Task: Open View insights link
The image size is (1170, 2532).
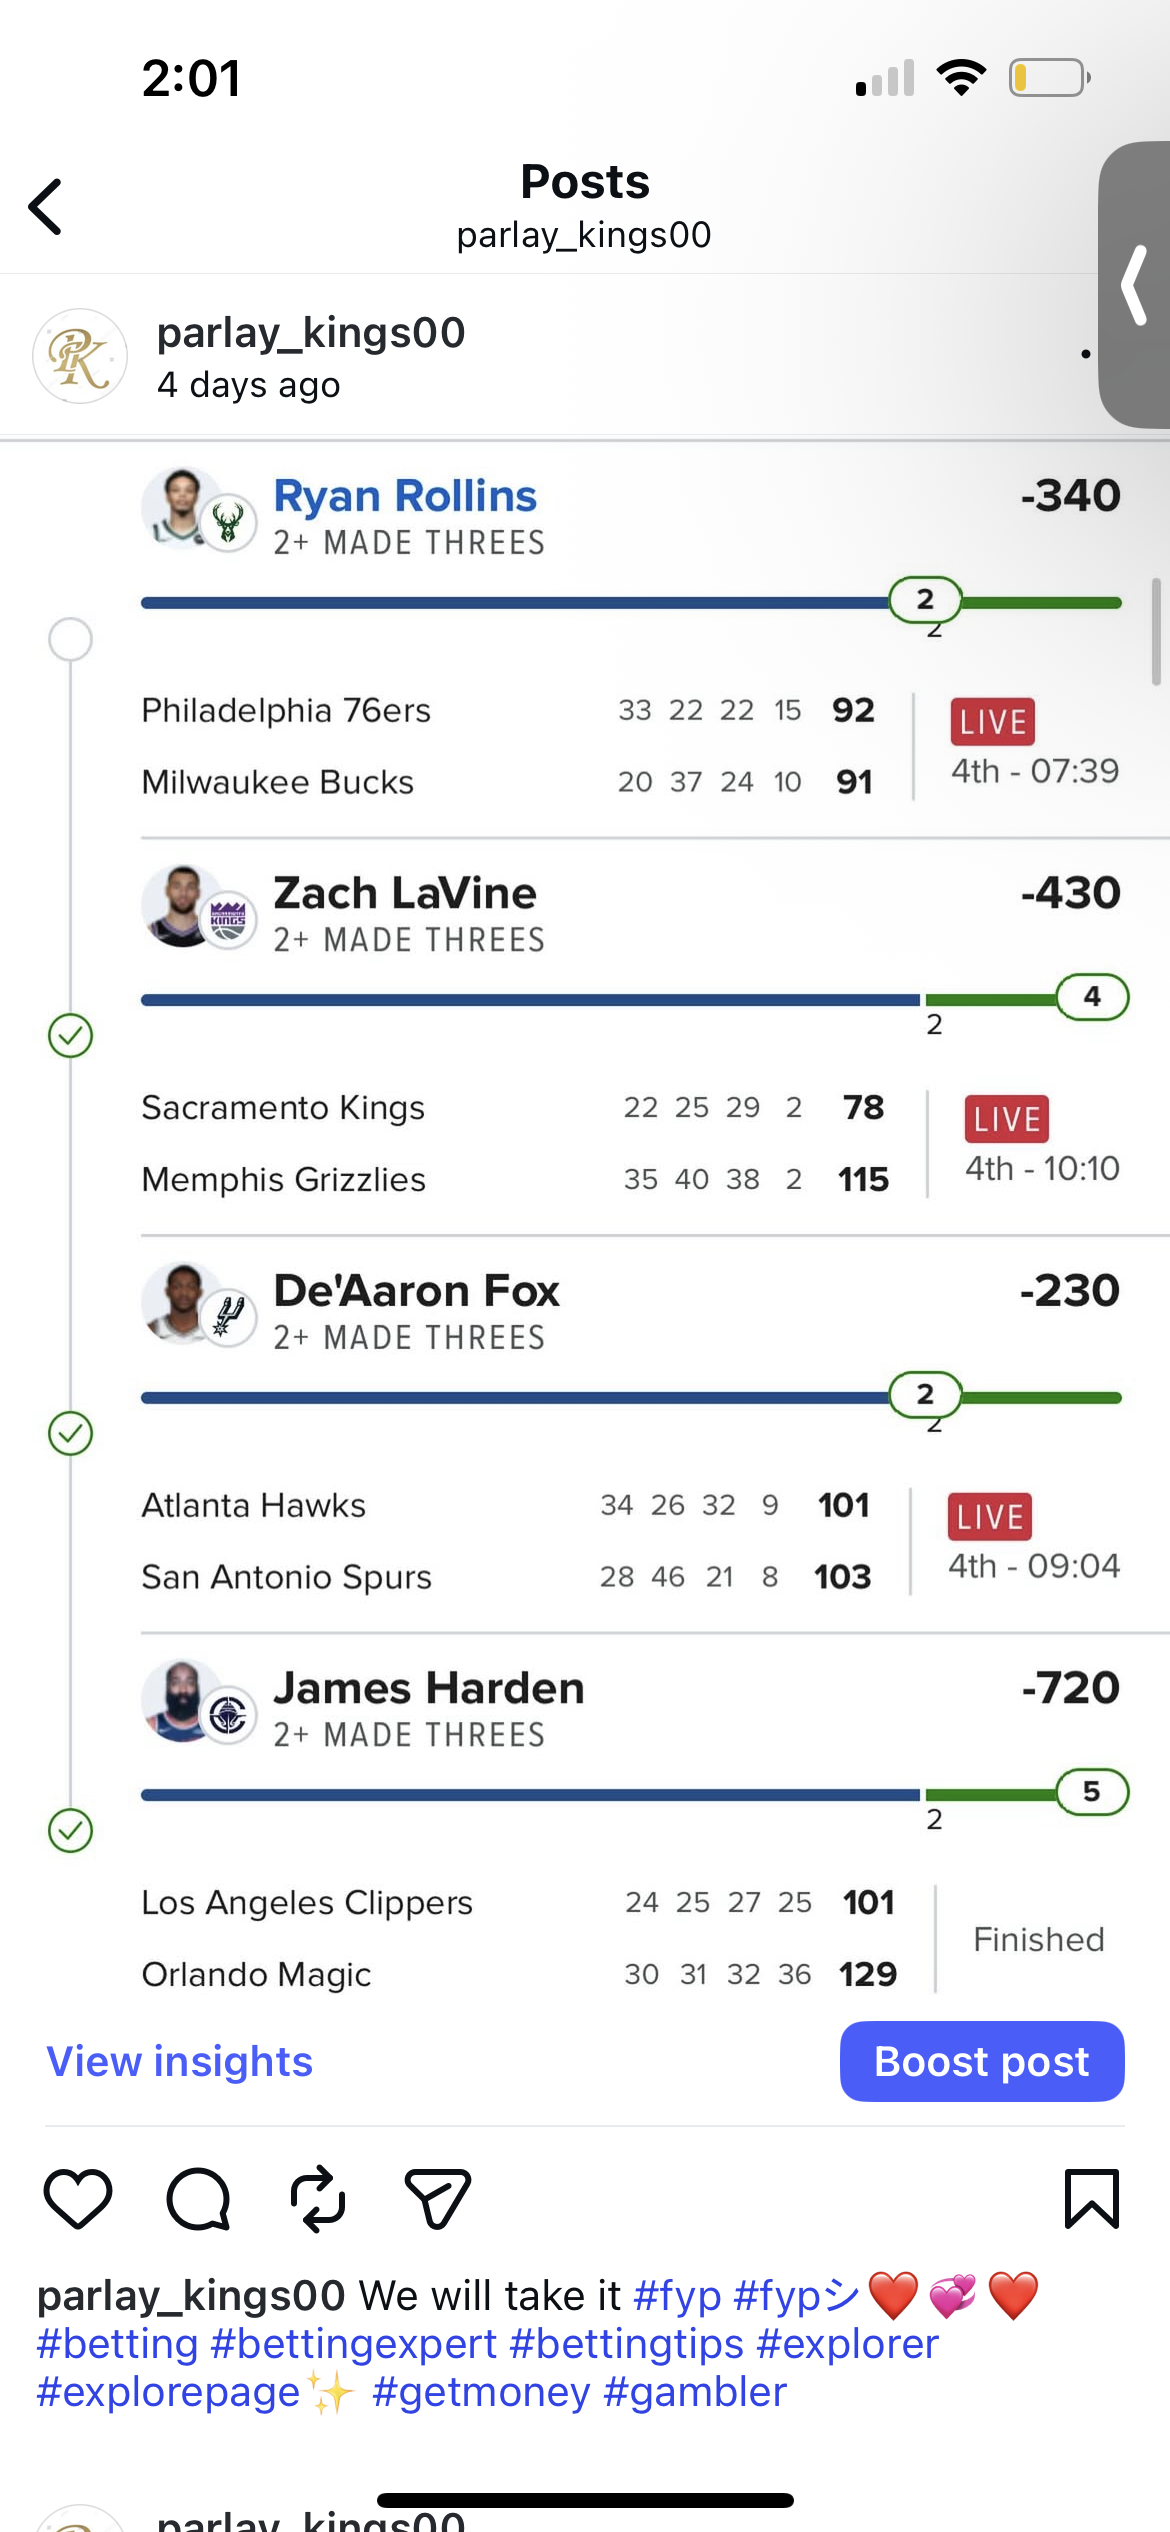Action: [x=180, y=2061]
